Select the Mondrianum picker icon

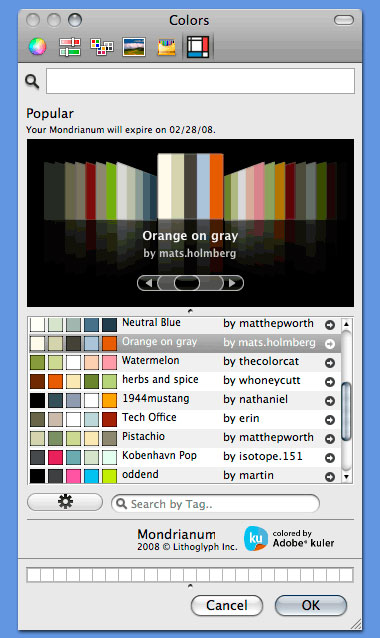click(198, 46)
